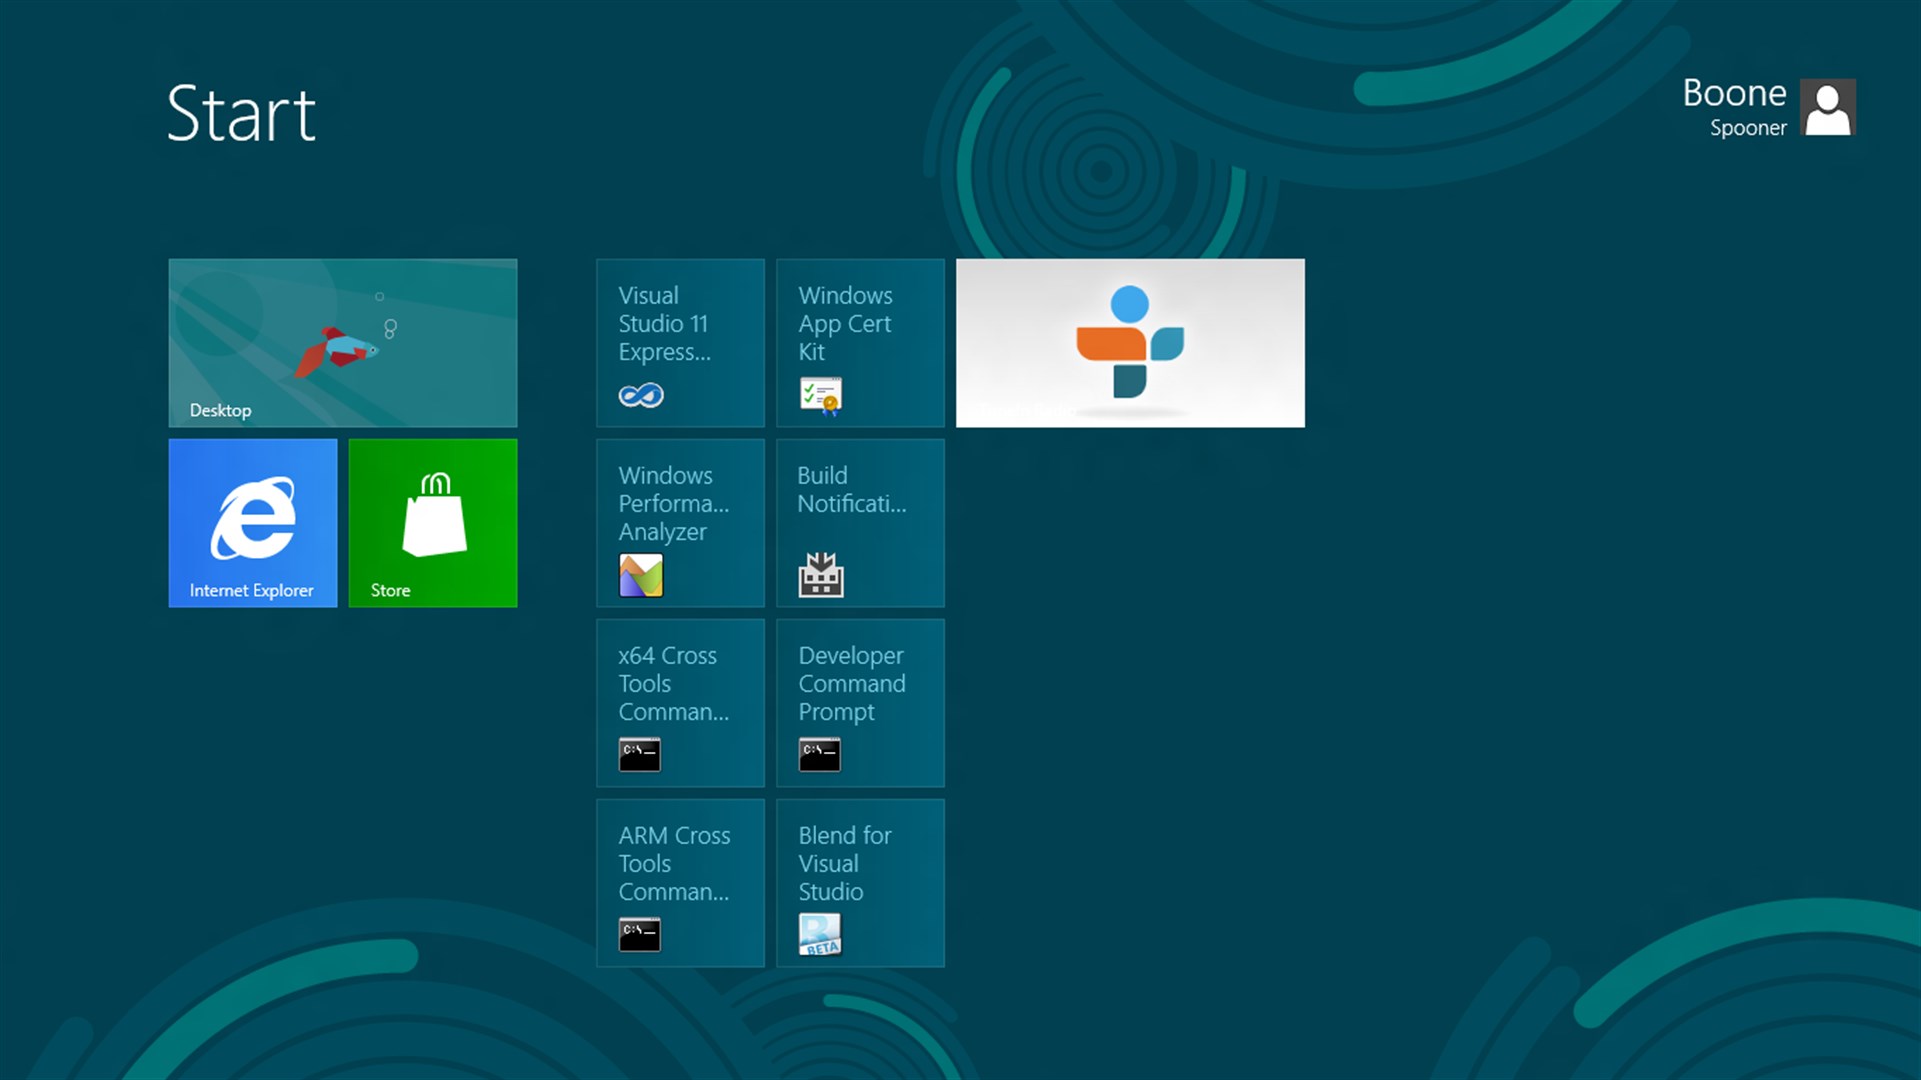
Task: Click the user account avatar picture
Action: [1828, 107]
